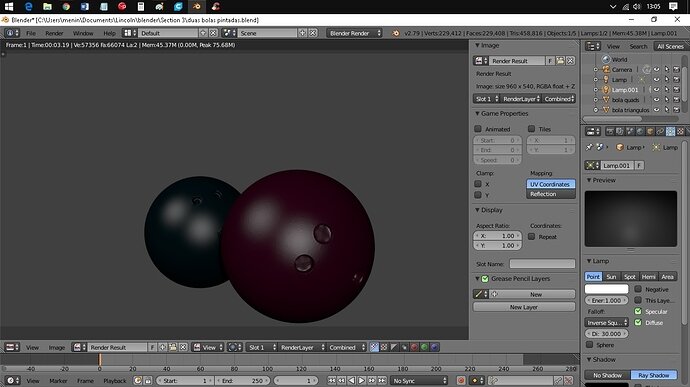Viewport: 690px width, 387px height.
Task: Add a new scene
Action: (303, 33)
